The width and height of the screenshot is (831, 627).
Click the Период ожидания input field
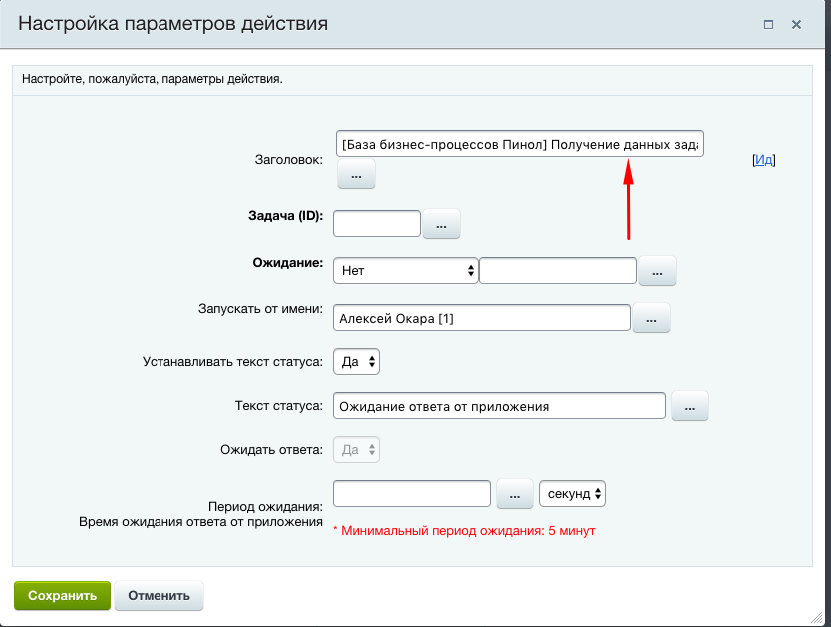pyautogui.click(x=412, y=494)
